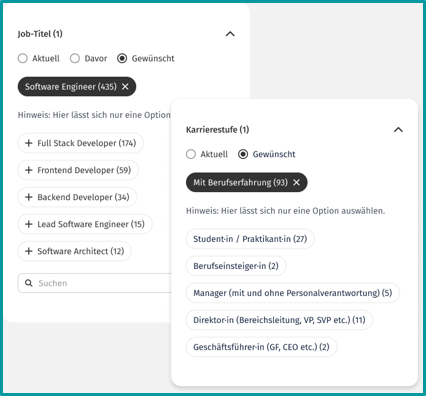Screen dimensions: 426x396
Task: Select Gewünscht radio under Karrierestufe
Action: [243, 154]
